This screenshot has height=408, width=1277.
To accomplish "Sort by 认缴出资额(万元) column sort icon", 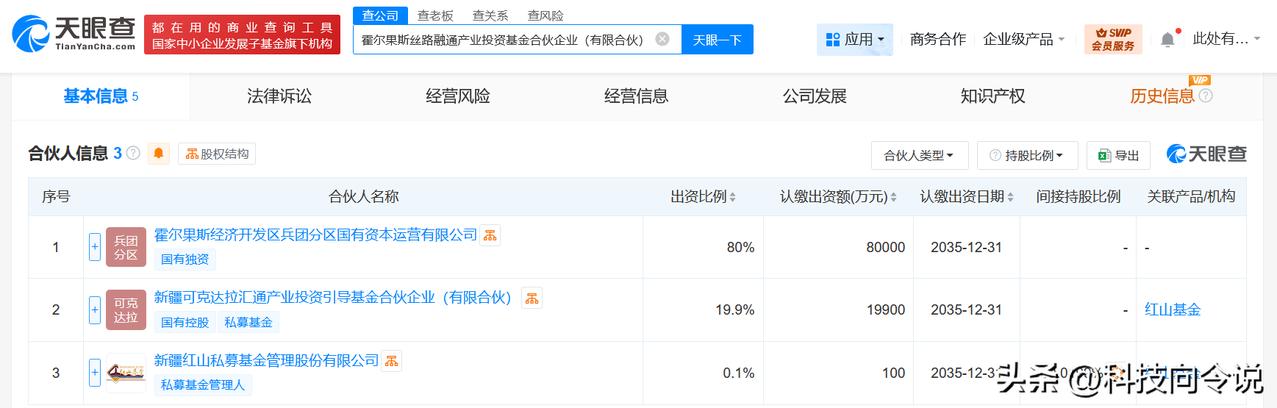I will click(893, 197).
